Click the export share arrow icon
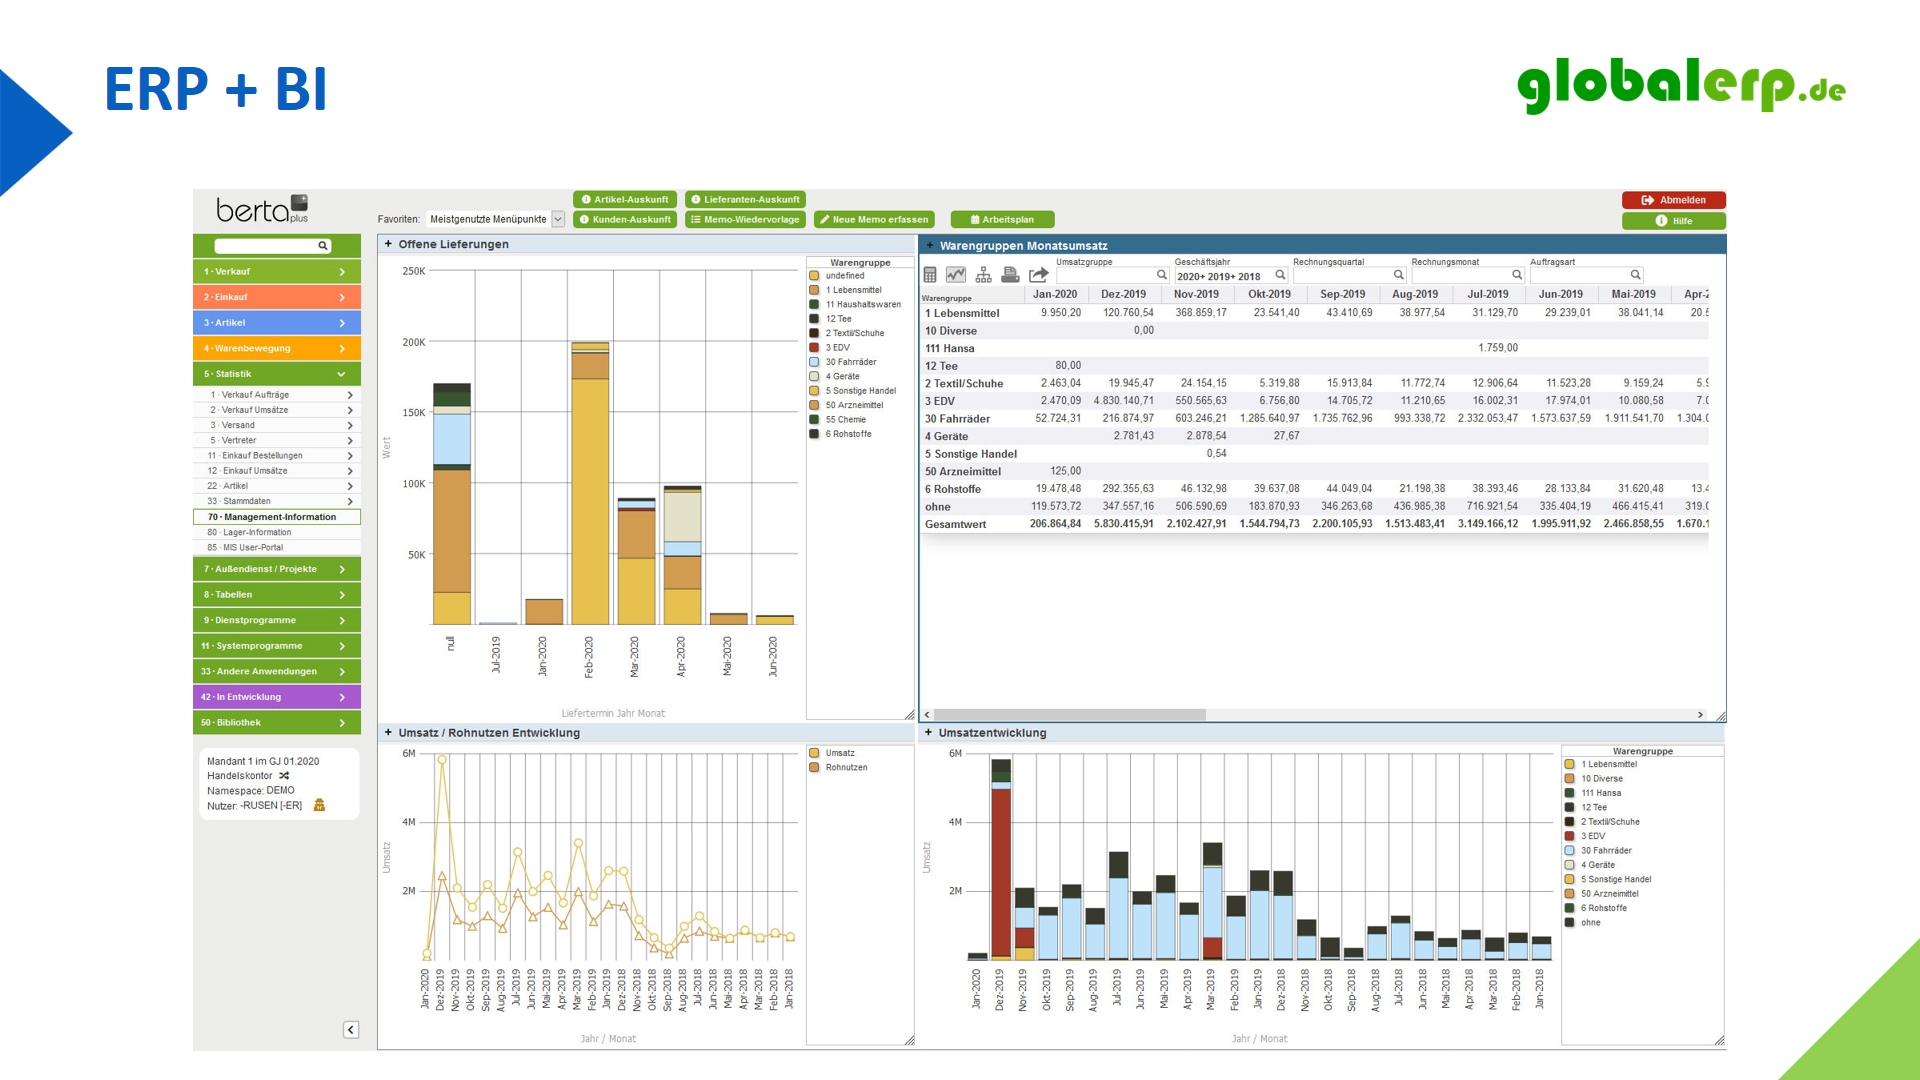 click(x=1038, y=275)
